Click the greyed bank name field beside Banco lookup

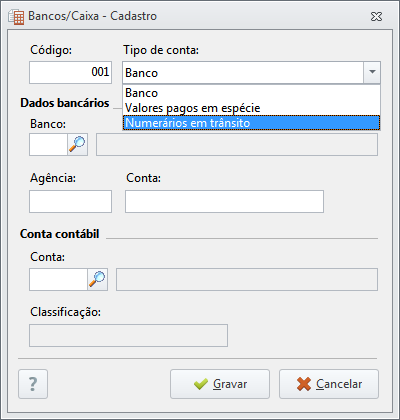(237, 145)
